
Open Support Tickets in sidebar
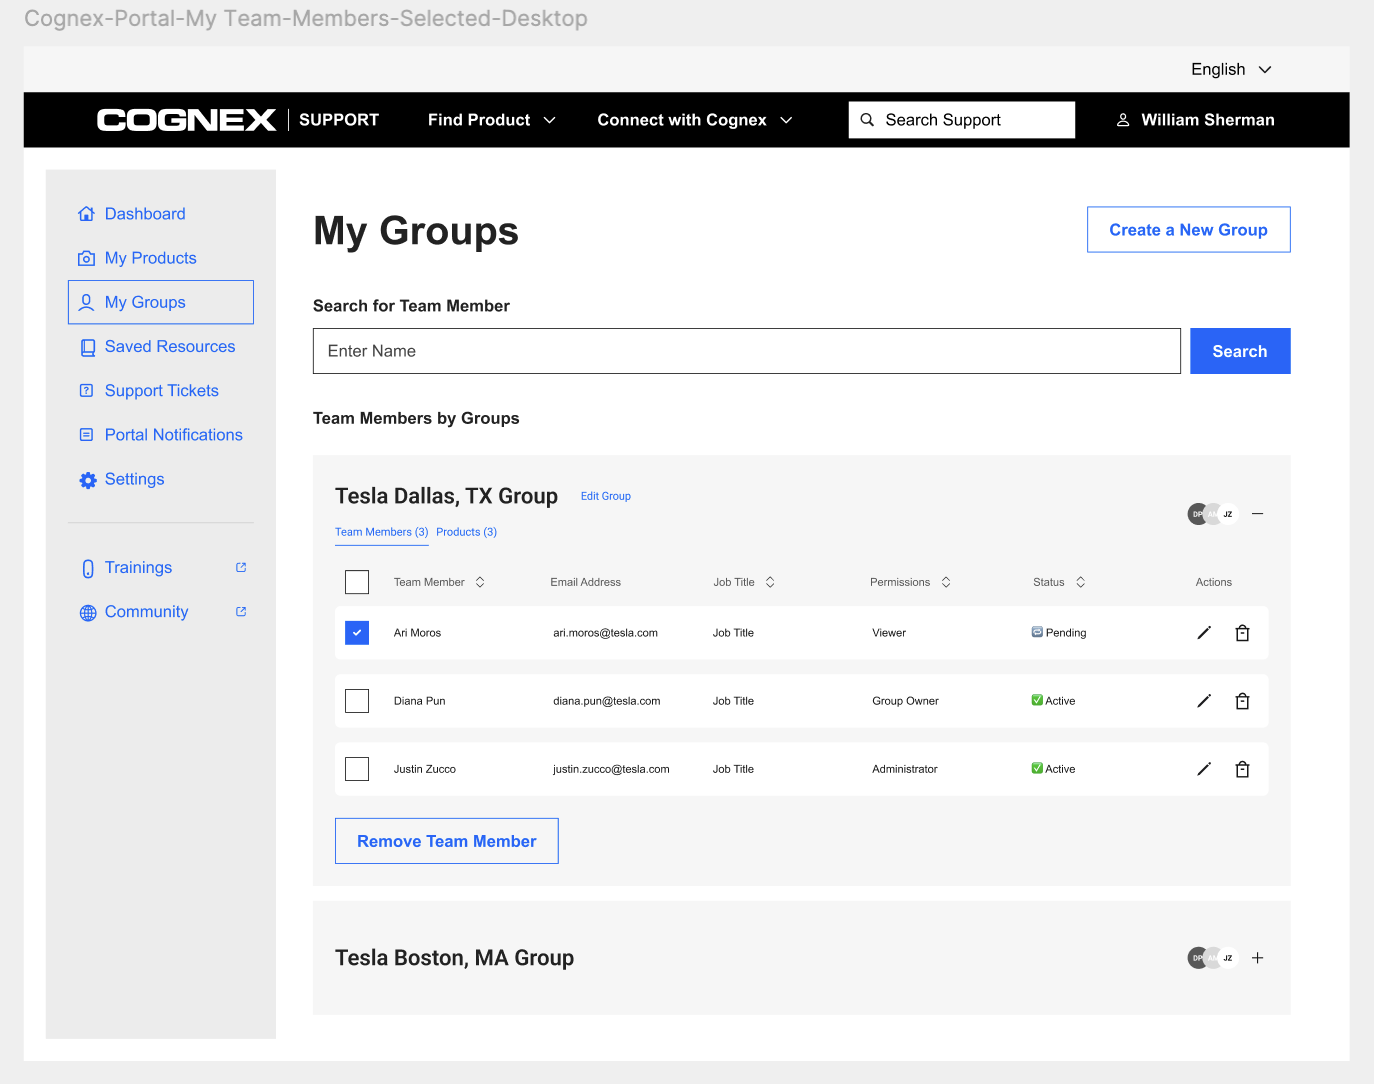[162, 391]
